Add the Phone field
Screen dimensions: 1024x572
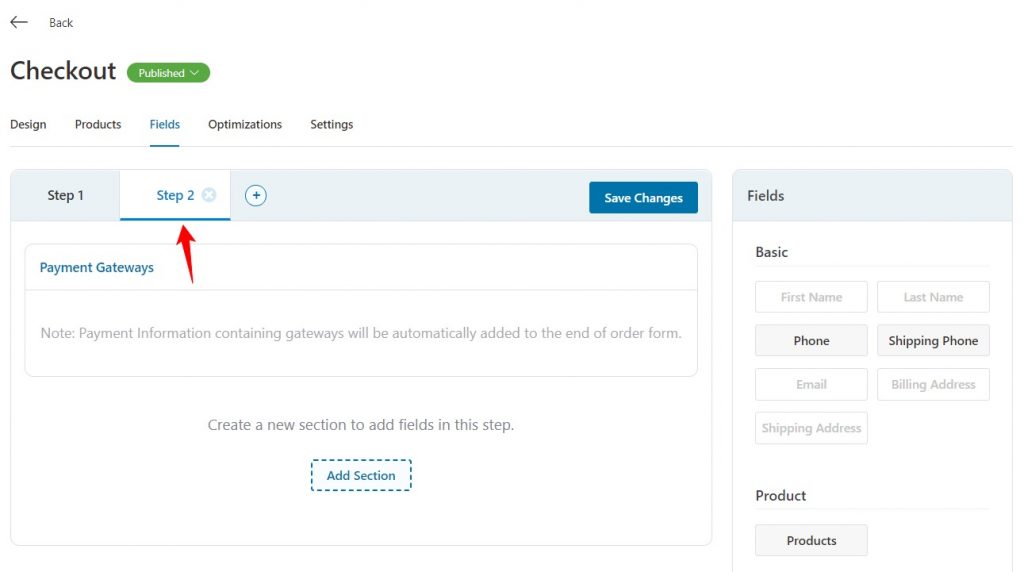coord(811,340)
